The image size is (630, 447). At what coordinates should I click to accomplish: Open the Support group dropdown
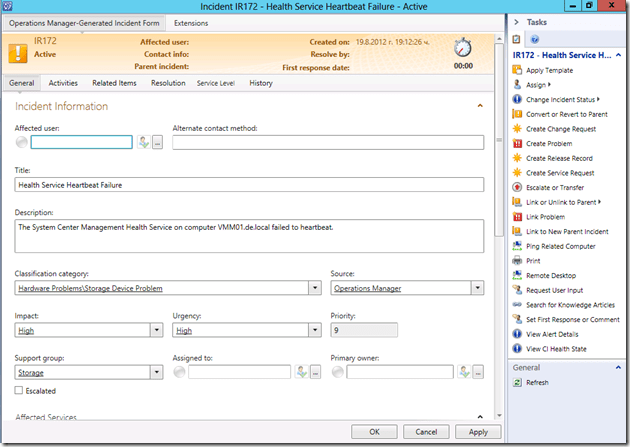coord(156,372)
